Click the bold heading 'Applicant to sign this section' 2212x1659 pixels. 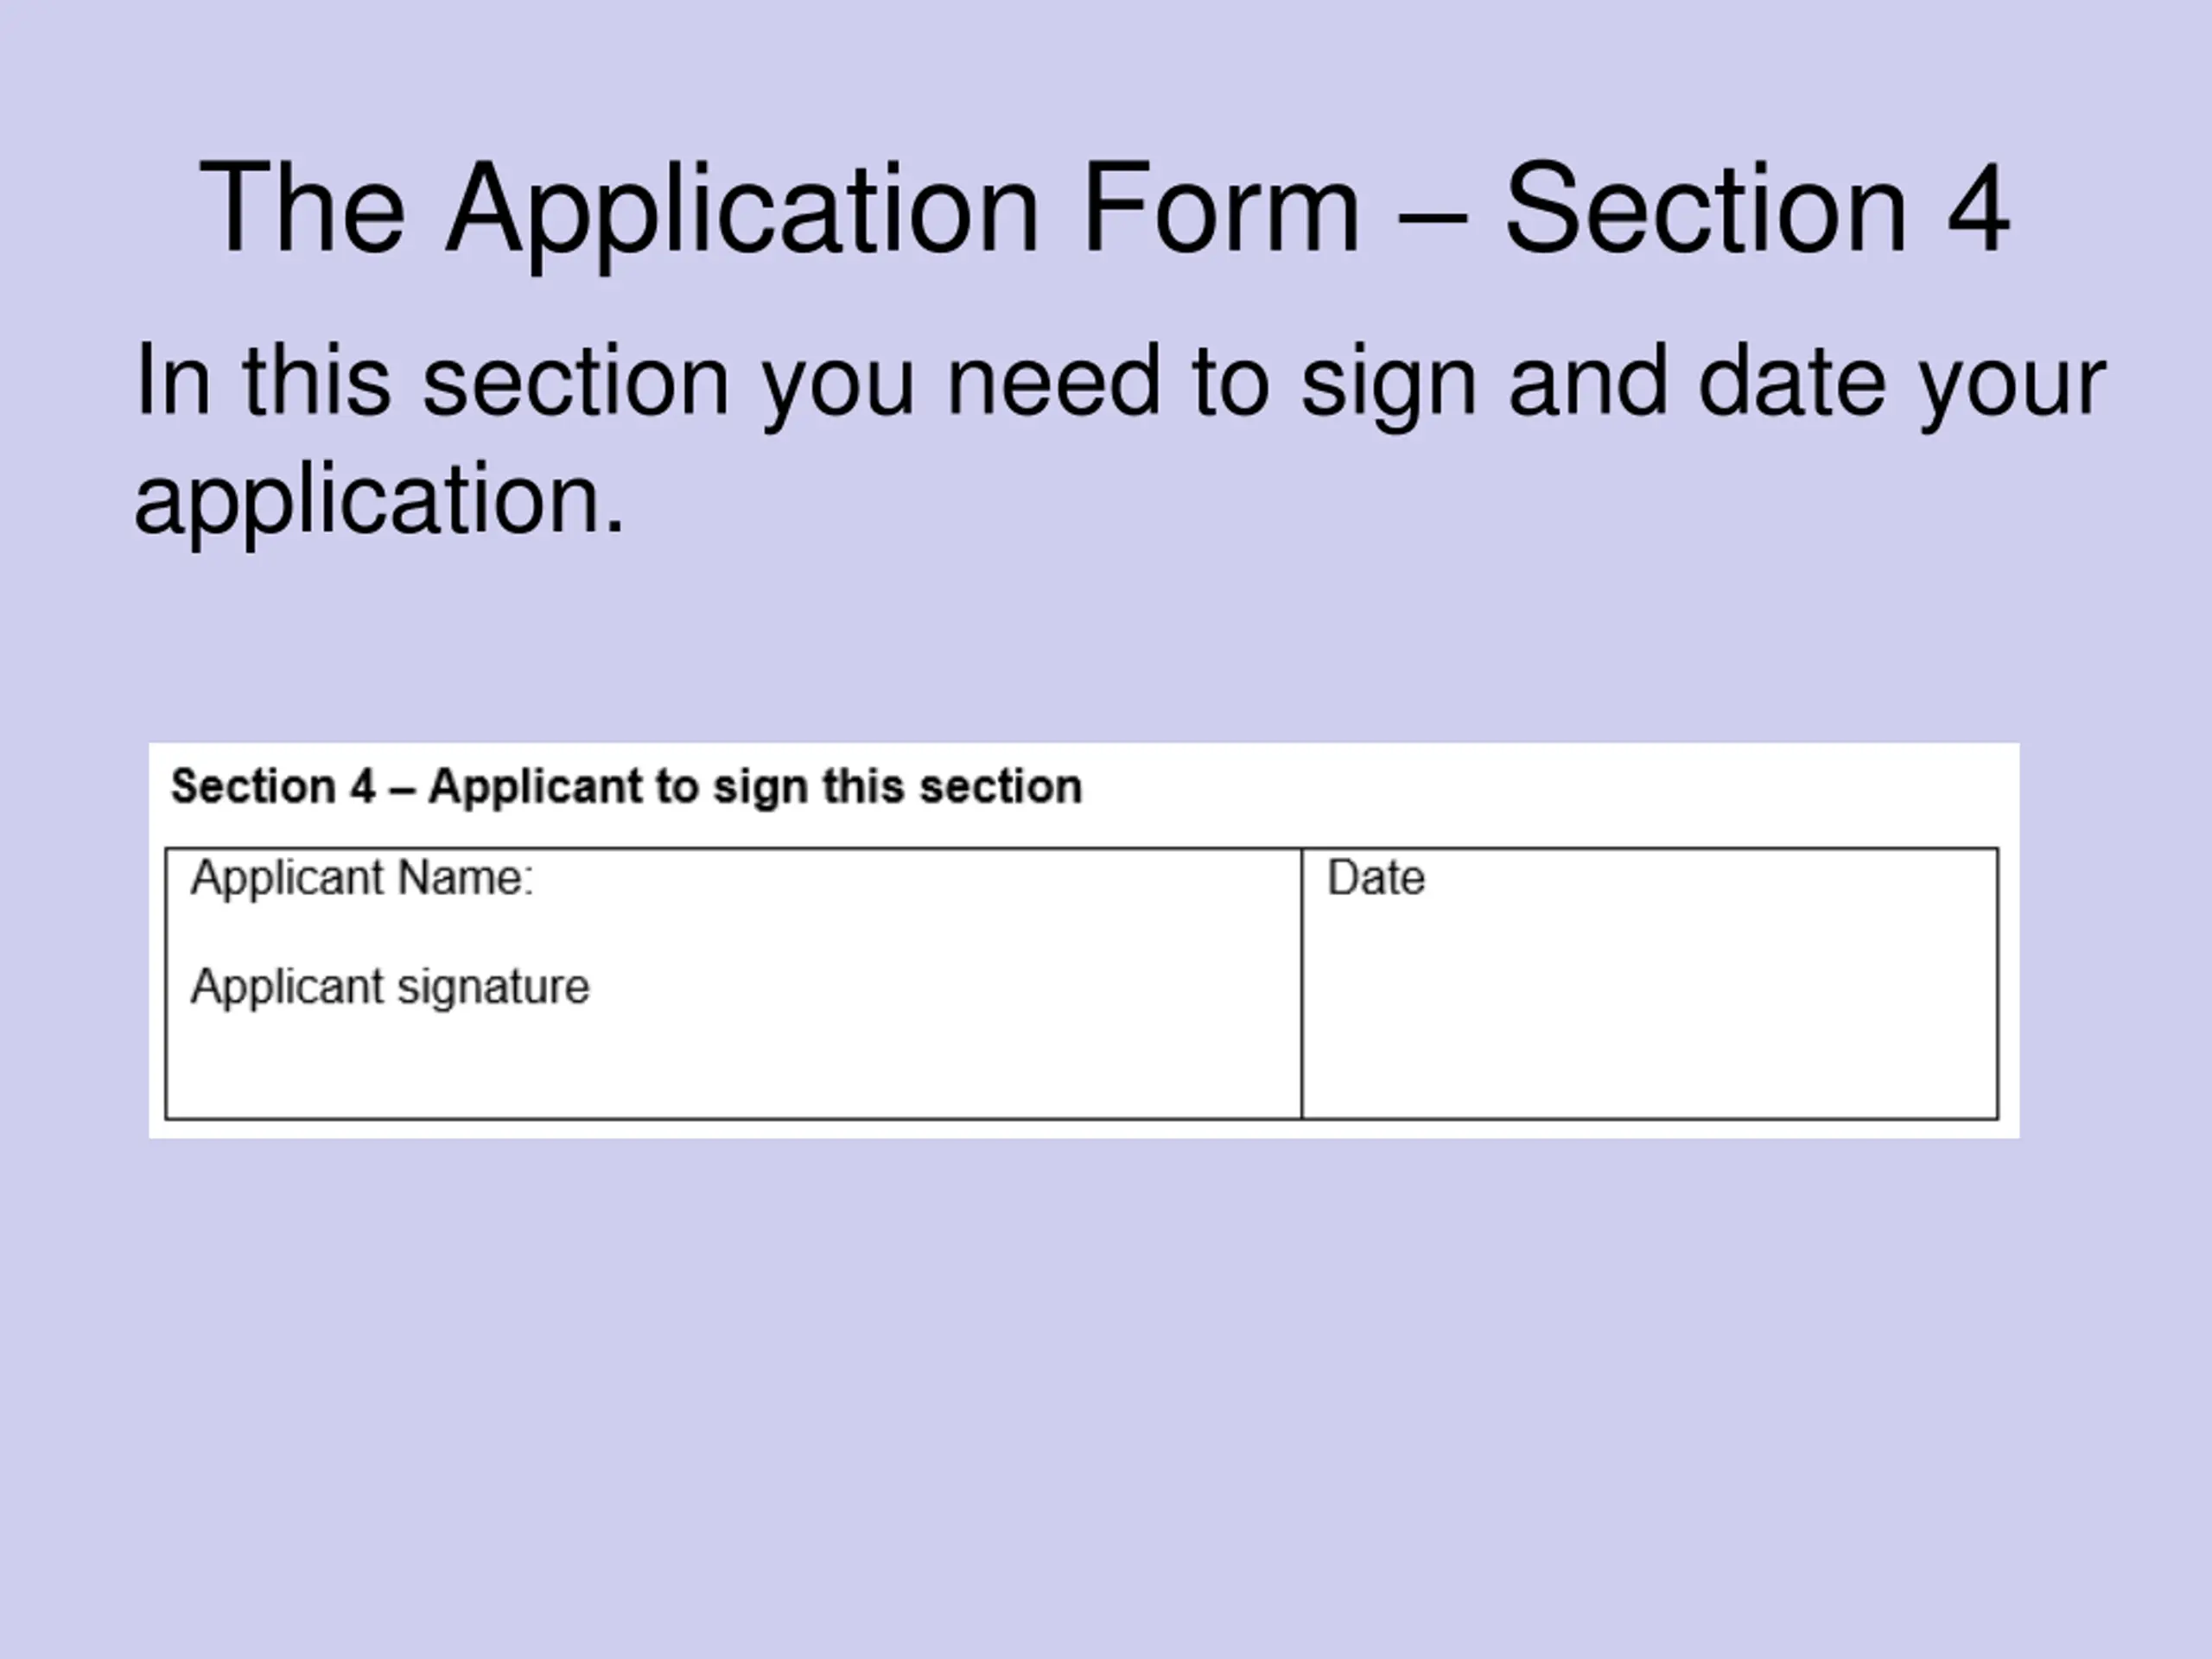pos(755,787)
